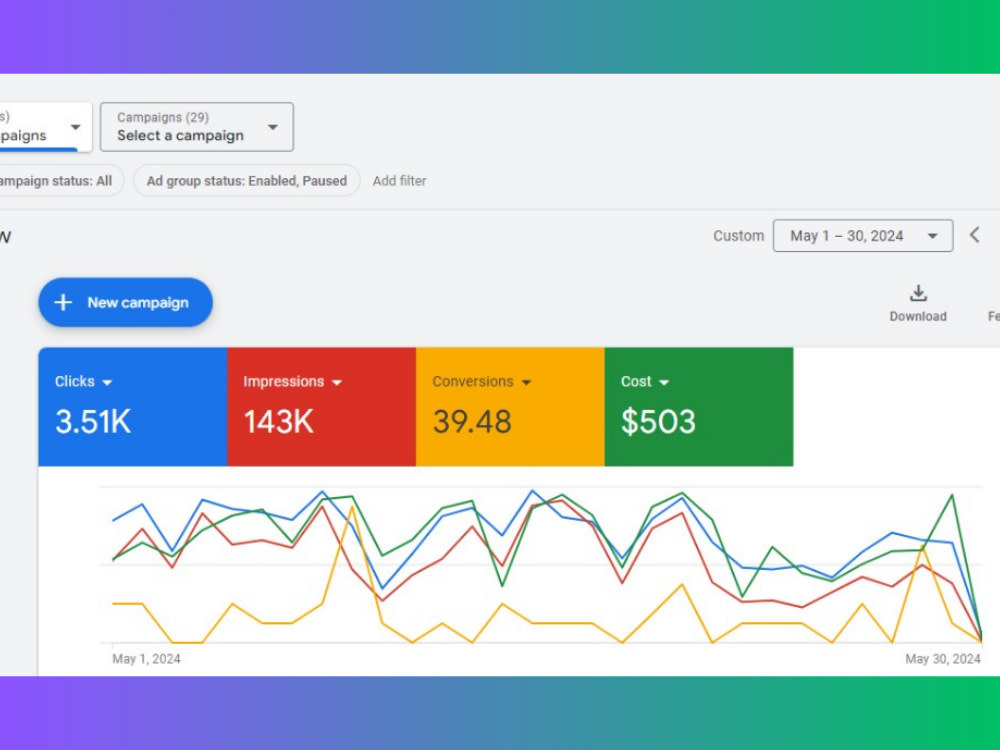Select the red 143K impressions value
The height and width of the screenshot is (750, 1000).
click(279, 422)
